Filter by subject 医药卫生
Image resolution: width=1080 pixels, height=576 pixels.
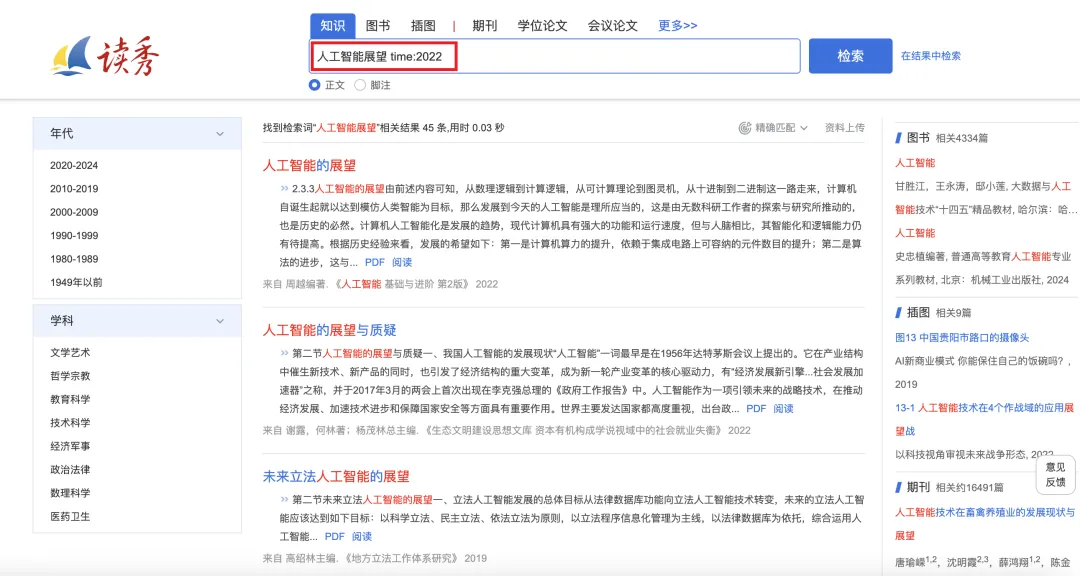tap(70, 517)
